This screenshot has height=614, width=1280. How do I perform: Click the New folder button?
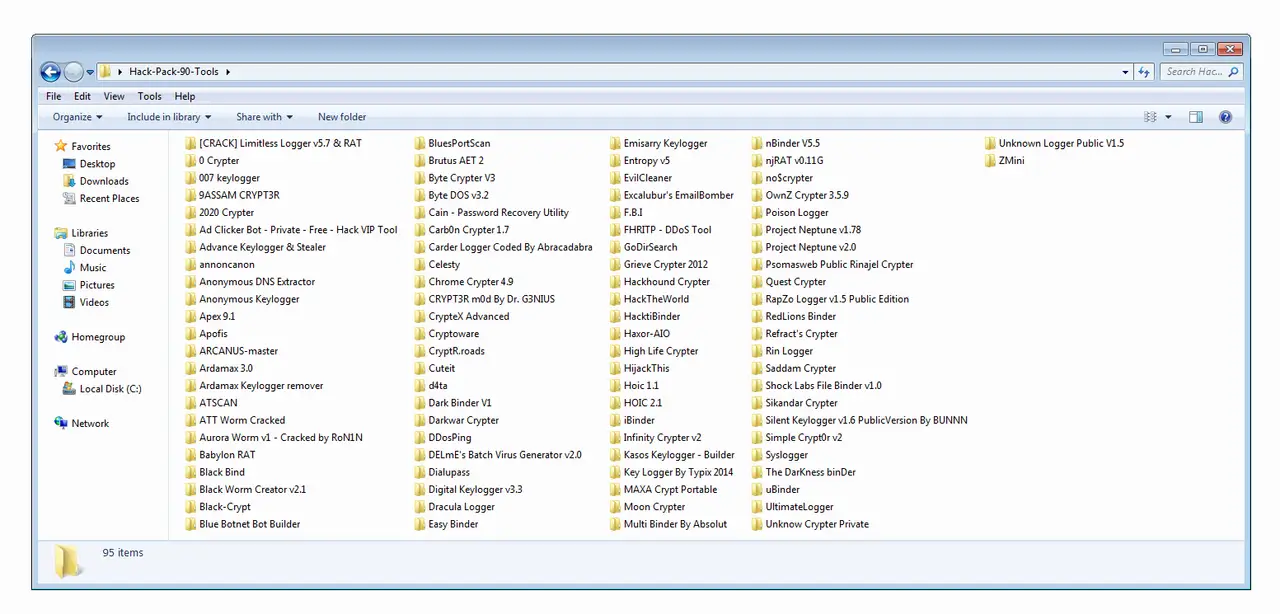click(342, 117)
